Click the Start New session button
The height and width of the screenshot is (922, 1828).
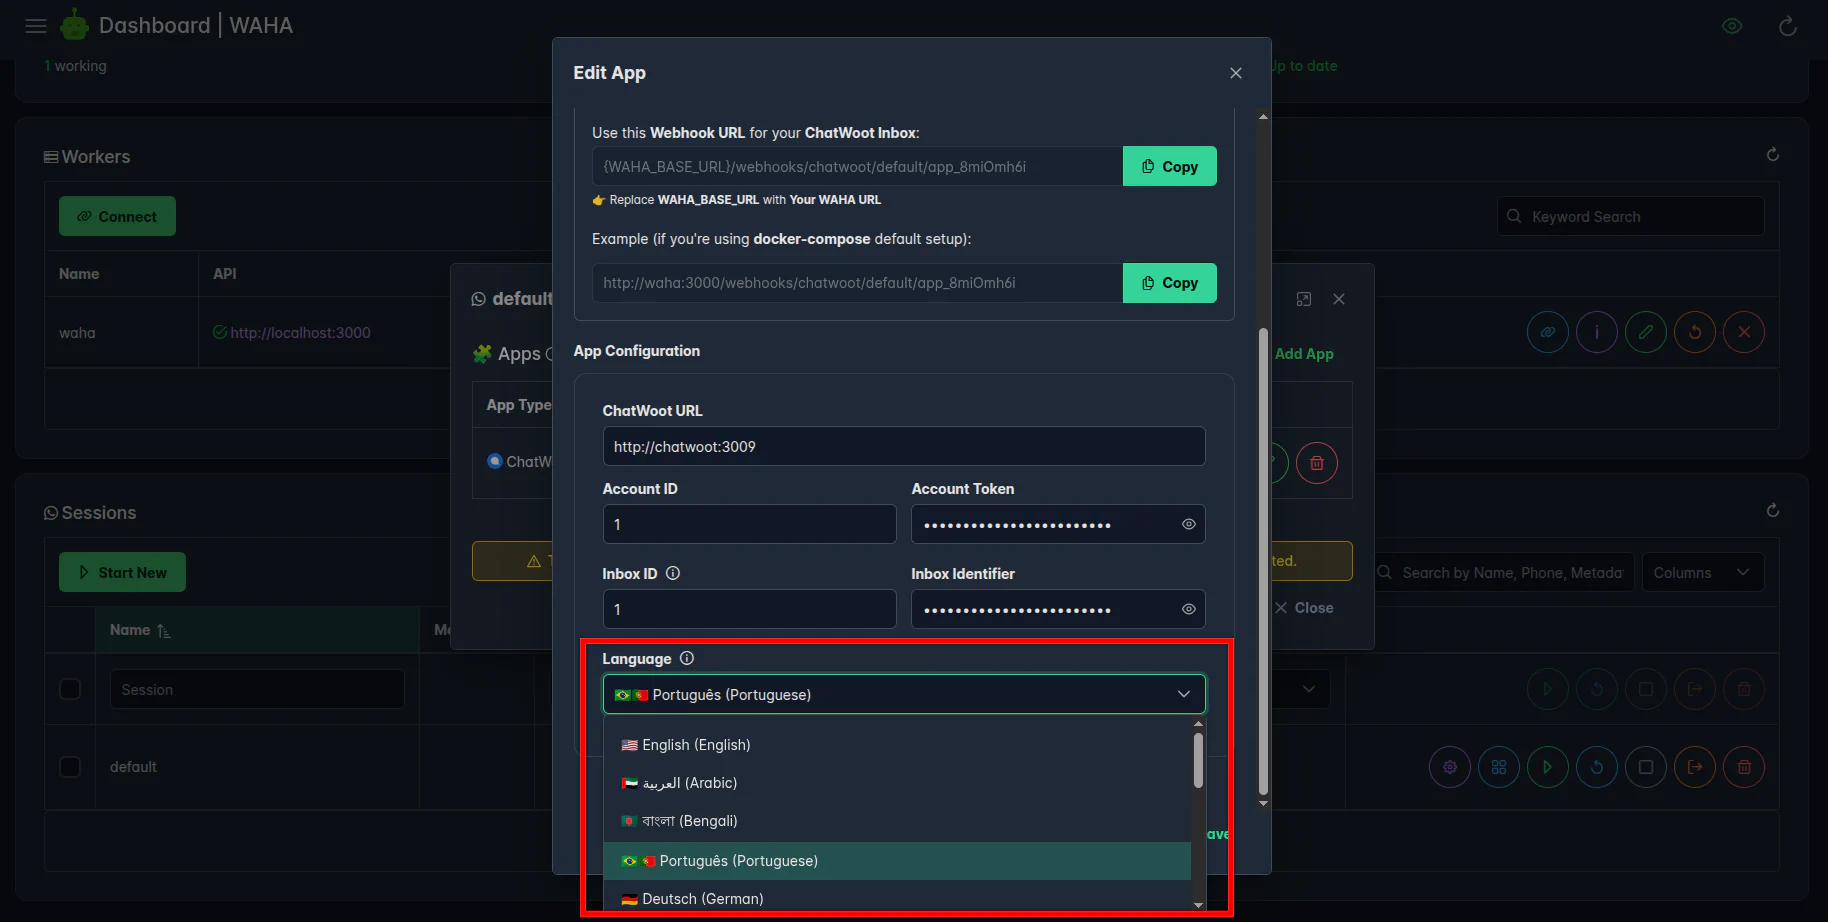tap(122, 572)
